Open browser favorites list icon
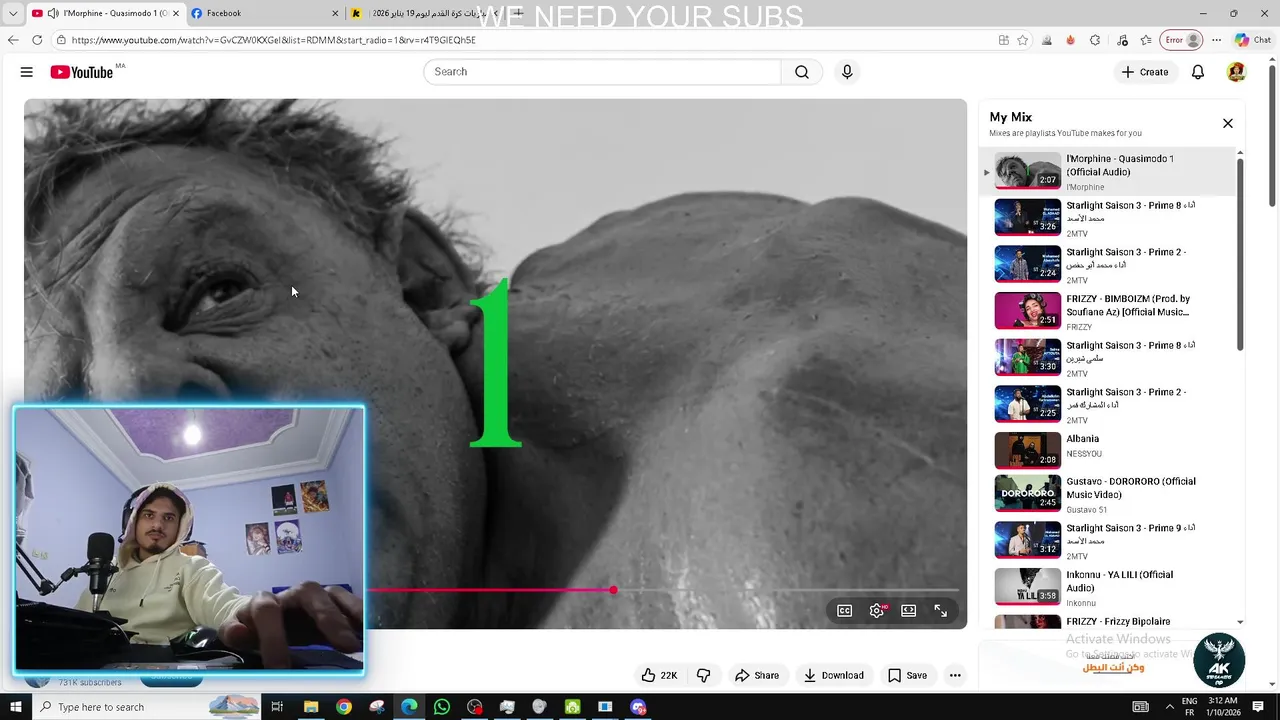 (1146, 40)
